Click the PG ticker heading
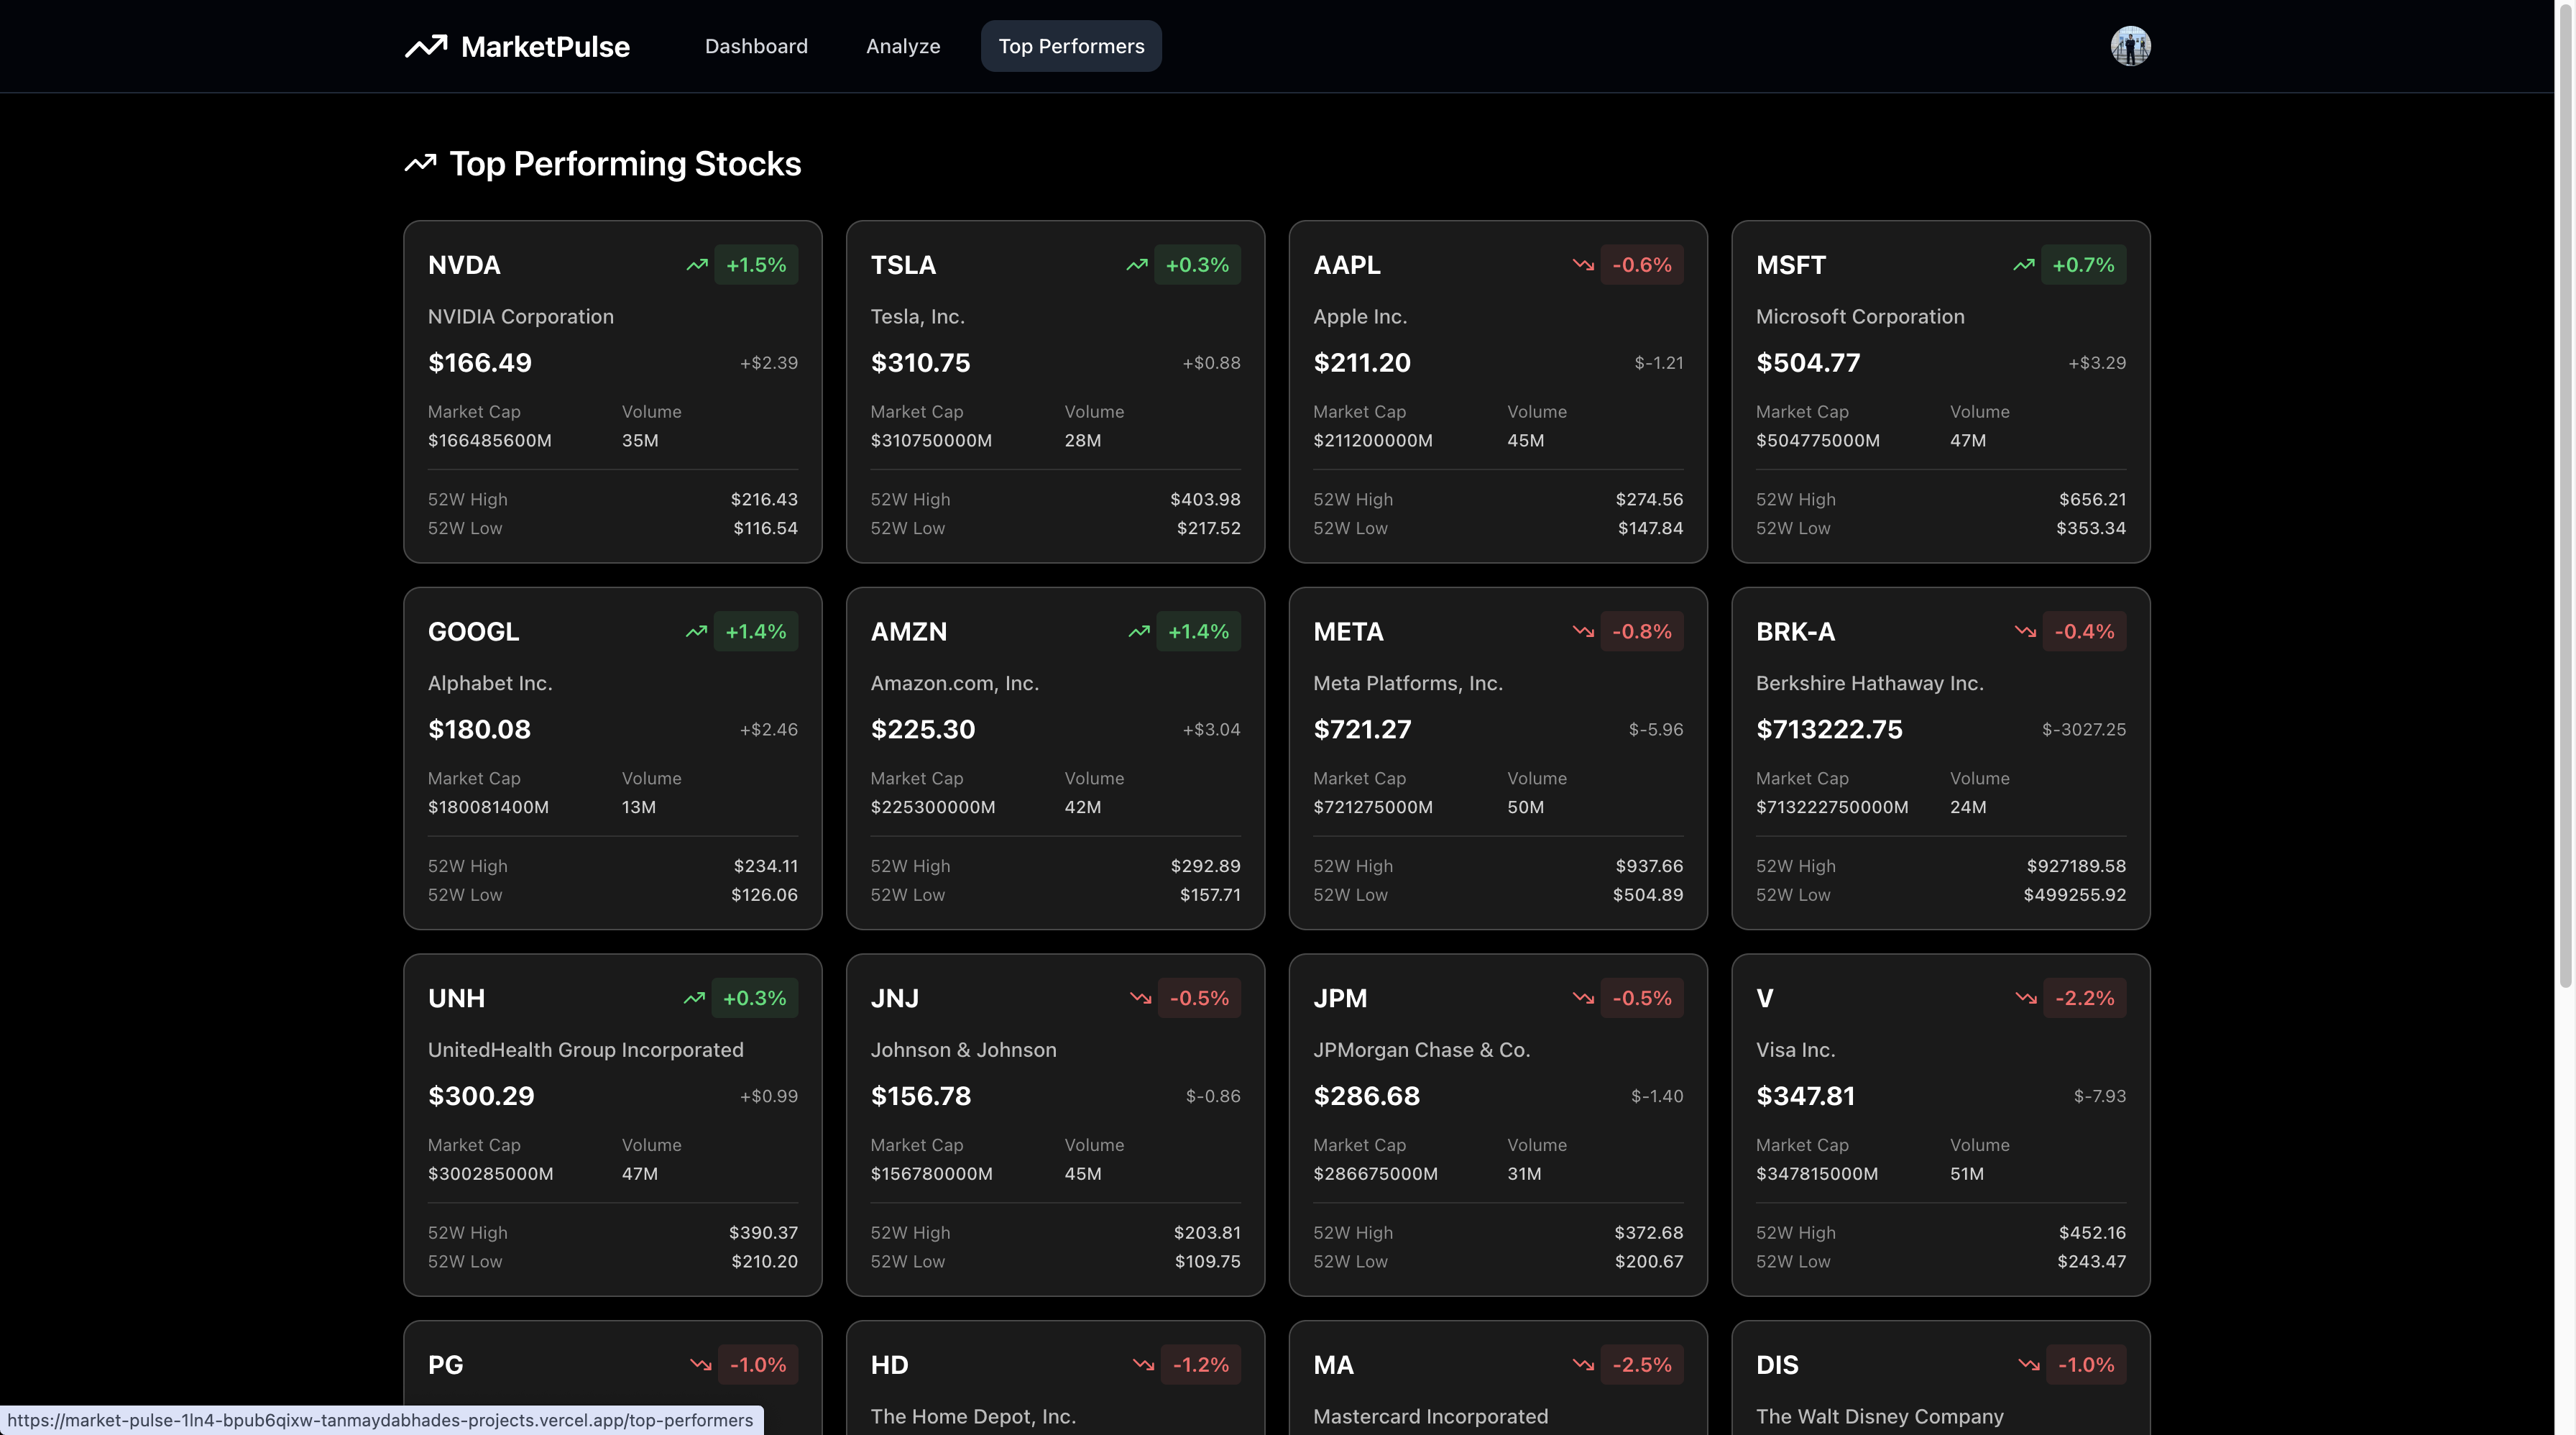 pos(445,1365)
